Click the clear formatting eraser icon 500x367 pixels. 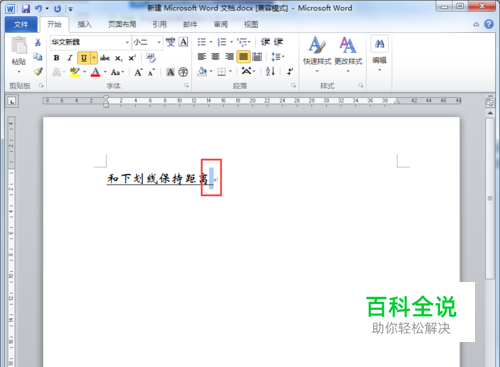click(x=151, y=58)
